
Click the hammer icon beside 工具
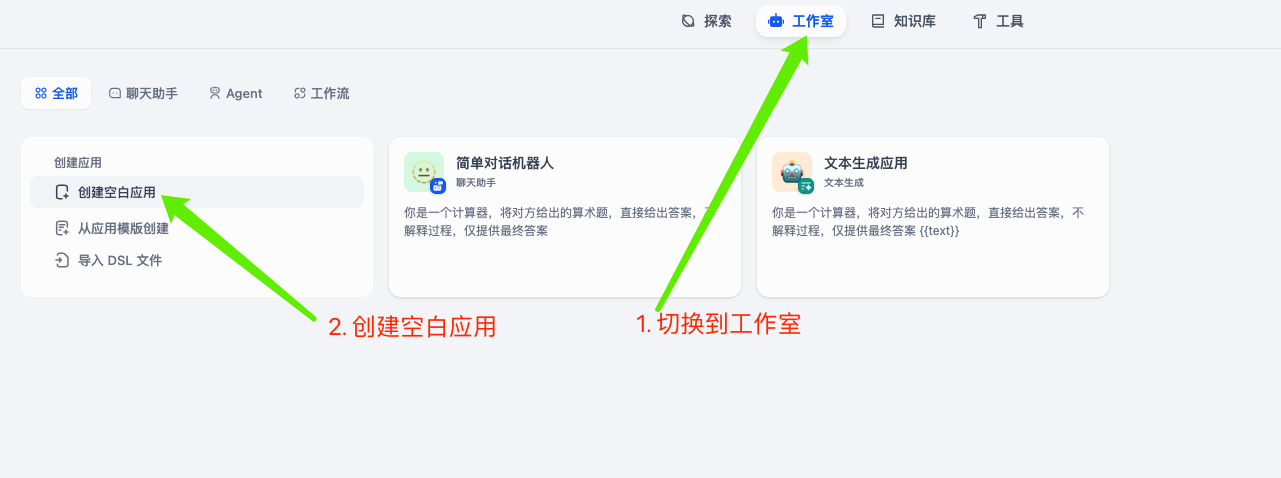click(980, 21)
